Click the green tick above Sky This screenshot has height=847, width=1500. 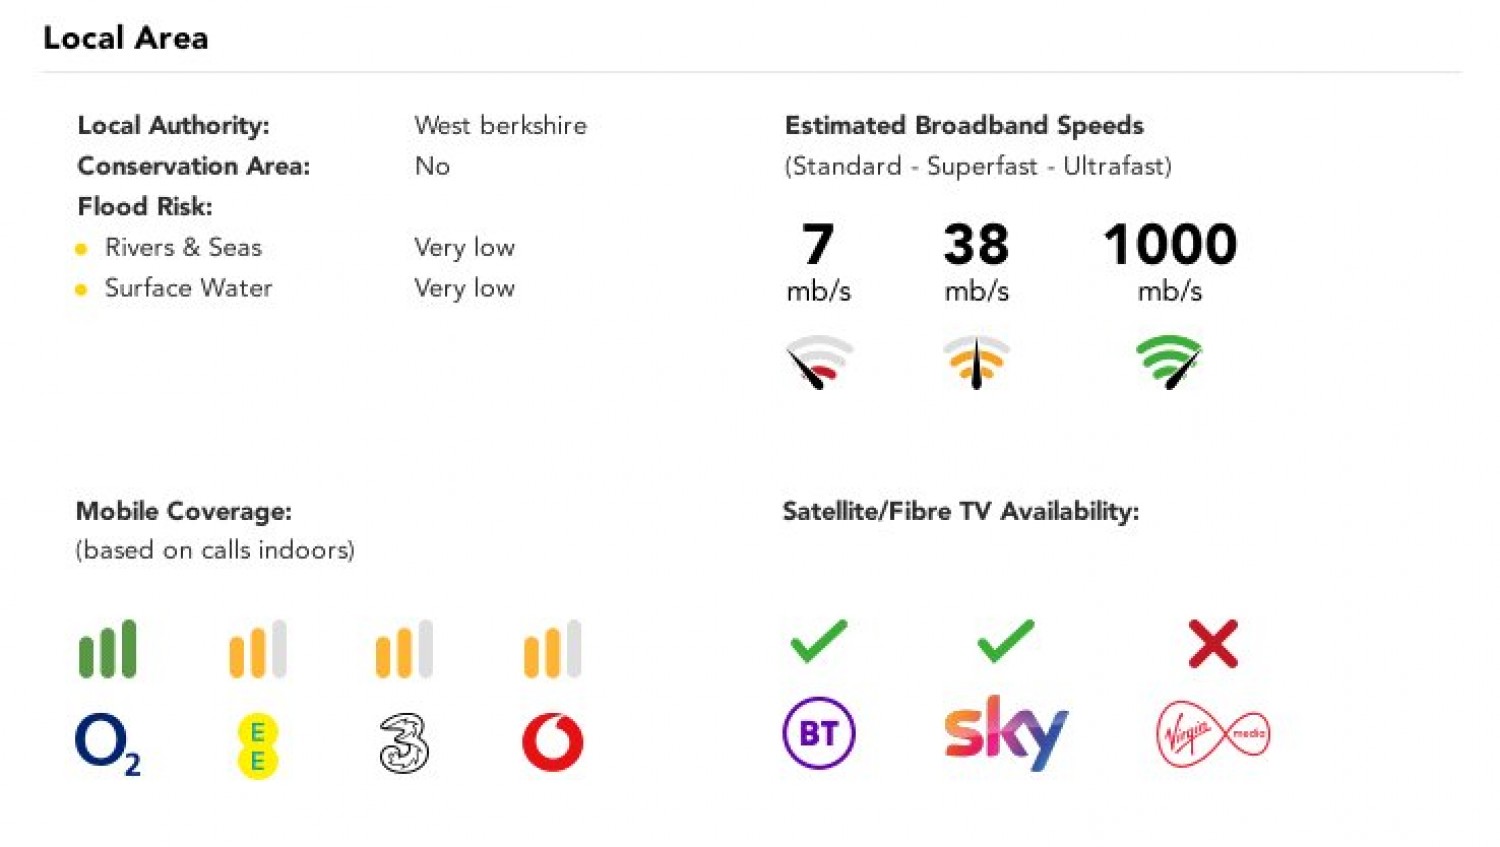coord(1006,642)
